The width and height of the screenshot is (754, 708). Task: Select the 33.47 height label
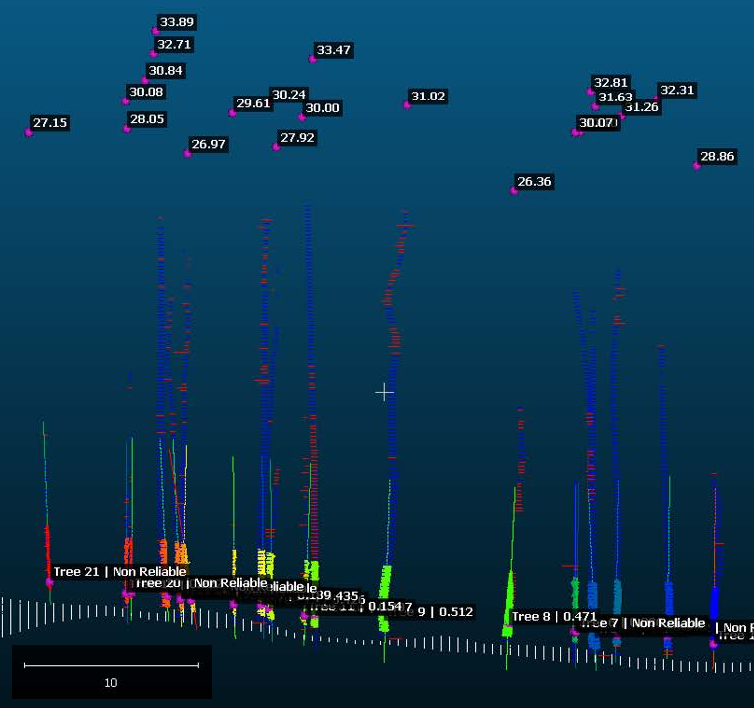(x=333, y=50)
